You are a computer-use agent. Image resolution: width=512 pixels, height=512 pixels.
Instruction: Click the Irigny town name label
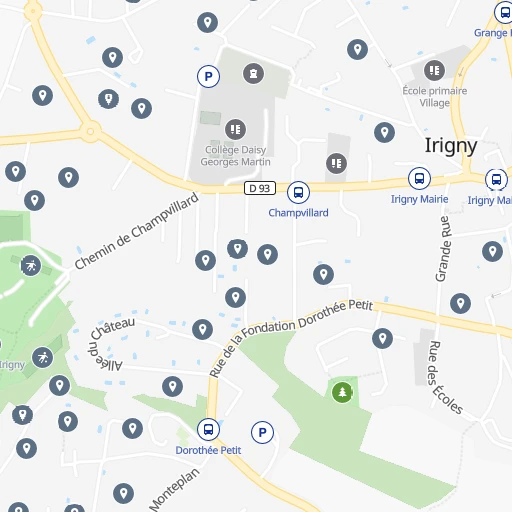point(451,146)
